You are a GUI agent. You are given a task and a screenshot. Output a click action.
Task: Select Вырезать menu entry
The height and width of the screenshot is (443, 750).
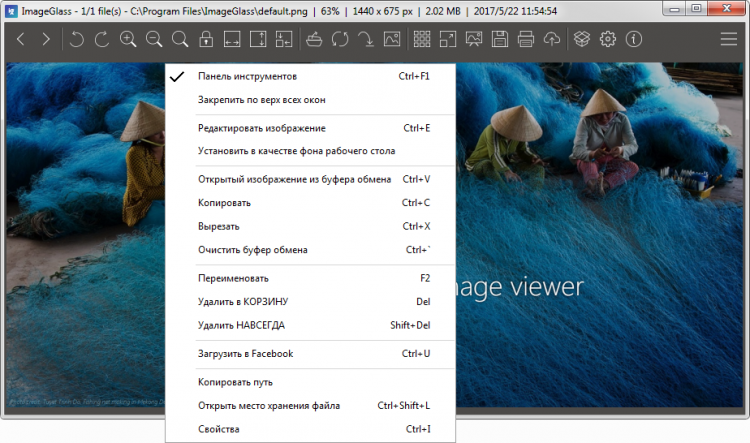tap(310, 226)
